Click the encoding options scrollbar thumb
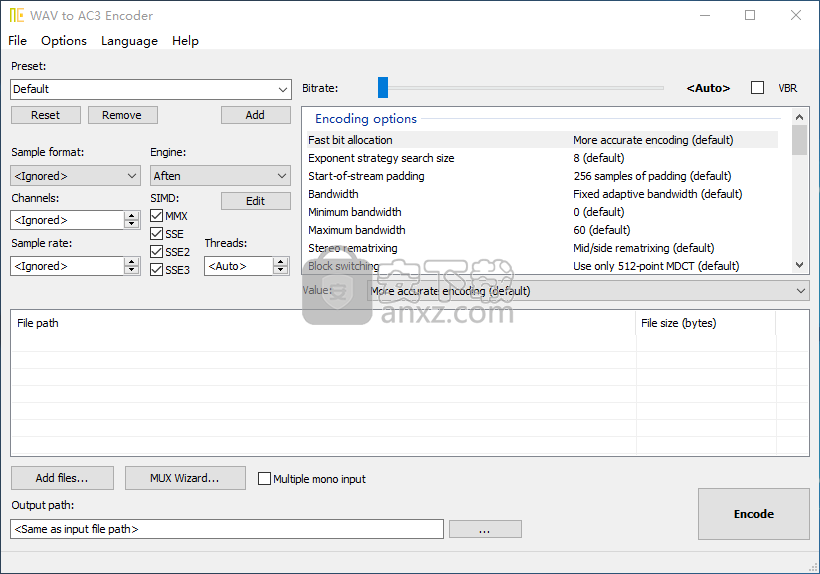This screenshot has width=820, height=574. click(x=799, y=140)
